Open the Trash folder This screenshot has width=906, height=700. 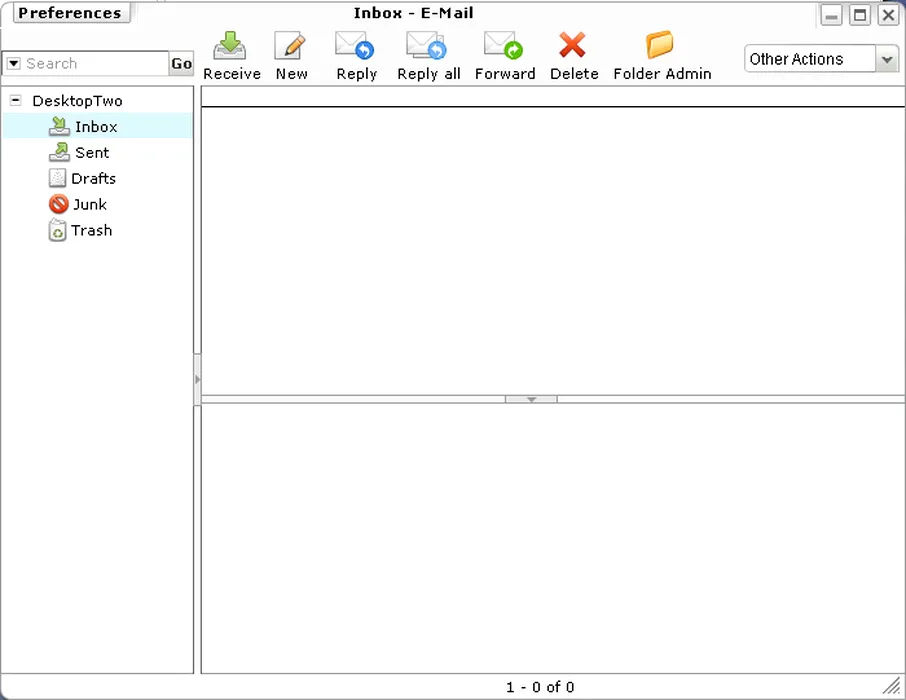(91, 230)
